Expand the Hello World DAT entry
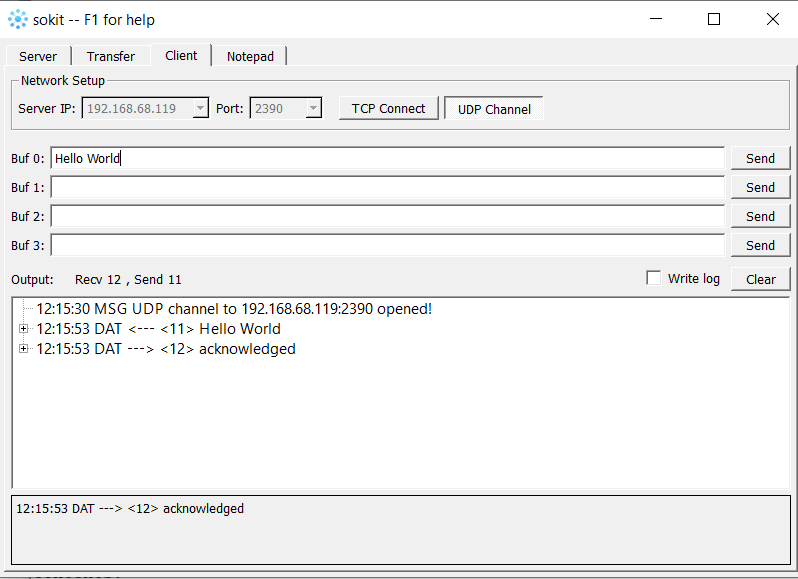The image size is (798, 579). tap(24, 329)
